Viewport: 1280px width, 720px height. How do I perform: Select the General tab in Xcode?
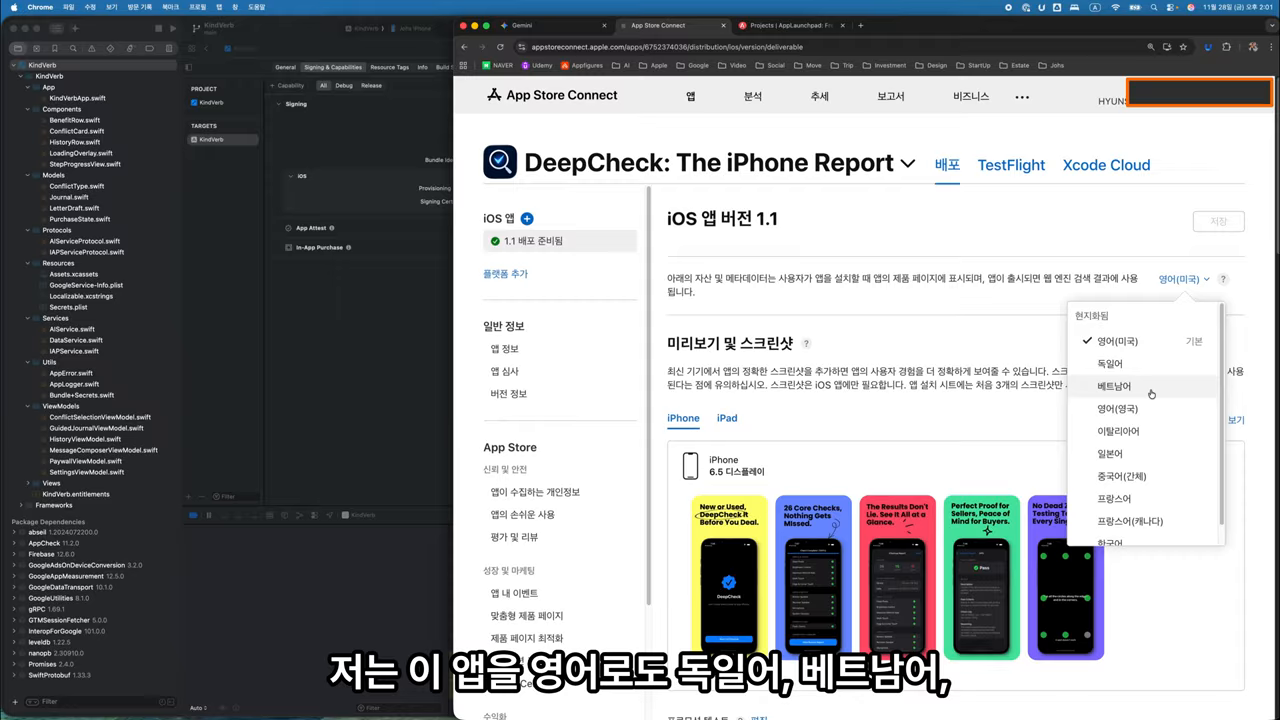[x=285, y=67]
